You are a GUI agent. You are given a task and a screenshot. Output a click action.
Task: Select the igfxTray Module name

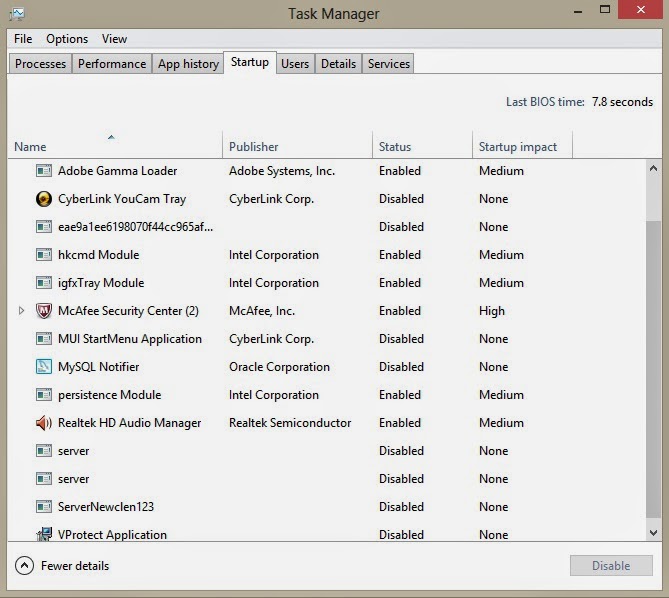101,283
